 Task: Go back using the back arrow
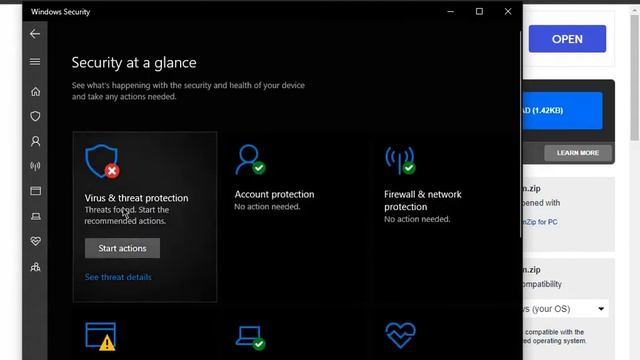pos(35,34)
